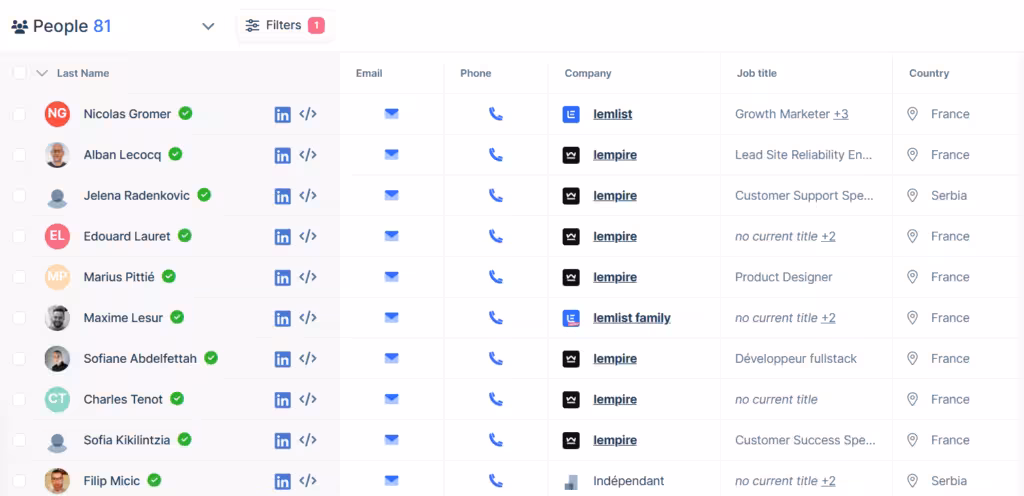
Task: Click the phone icon for Edouard Lauret
Action: 495,237
